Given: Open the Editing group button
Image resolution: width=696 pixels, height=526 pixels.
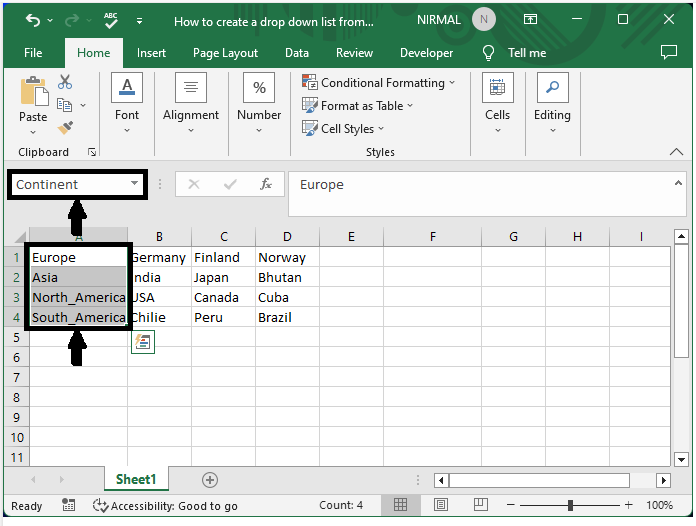Looking at the screenshot, I should click(553, 103).
